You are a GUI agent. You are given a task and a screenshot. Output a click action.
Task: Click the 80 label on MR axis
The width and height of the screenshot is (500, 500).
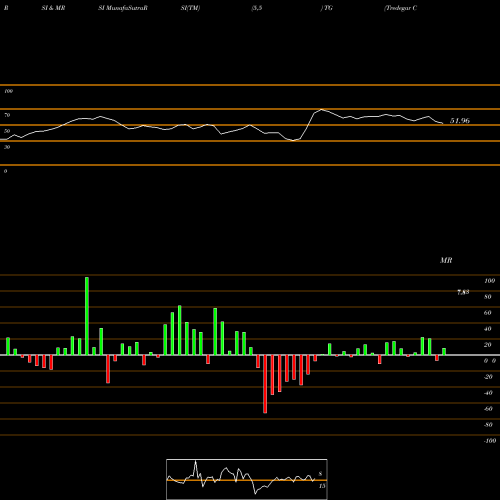pos(488,297)
